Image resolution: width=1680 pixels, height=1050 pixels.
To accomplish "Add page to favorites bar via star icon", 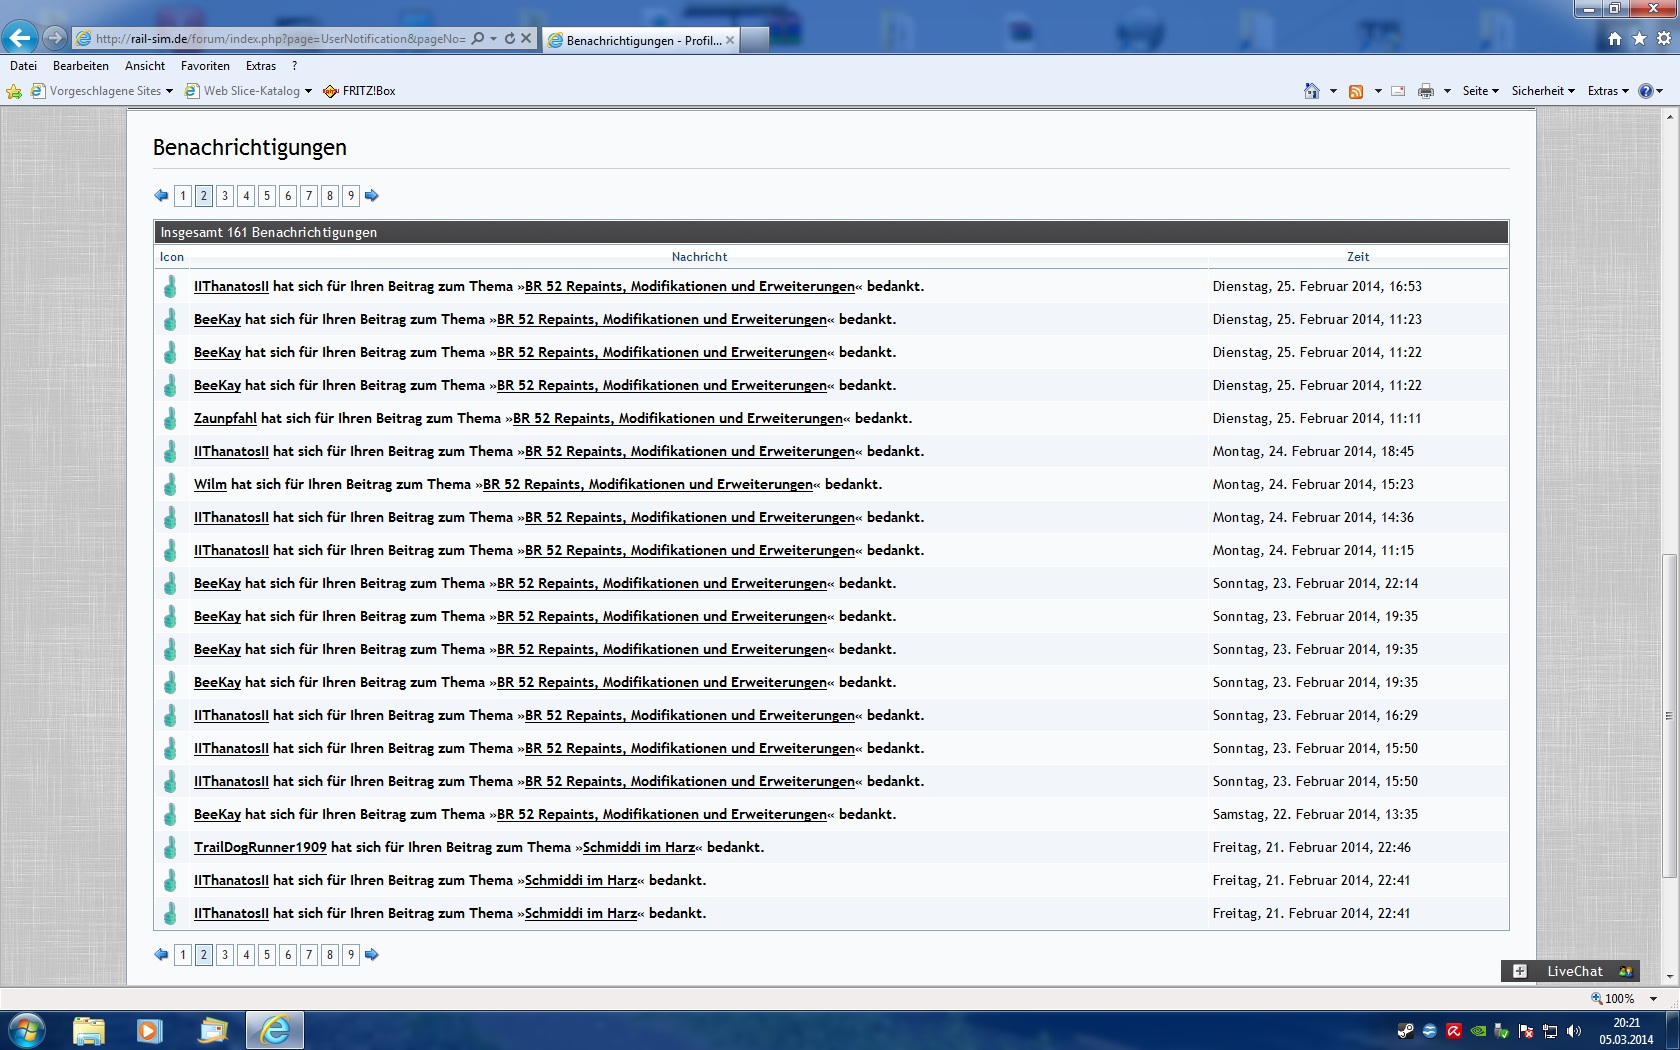I will (14, 91).
